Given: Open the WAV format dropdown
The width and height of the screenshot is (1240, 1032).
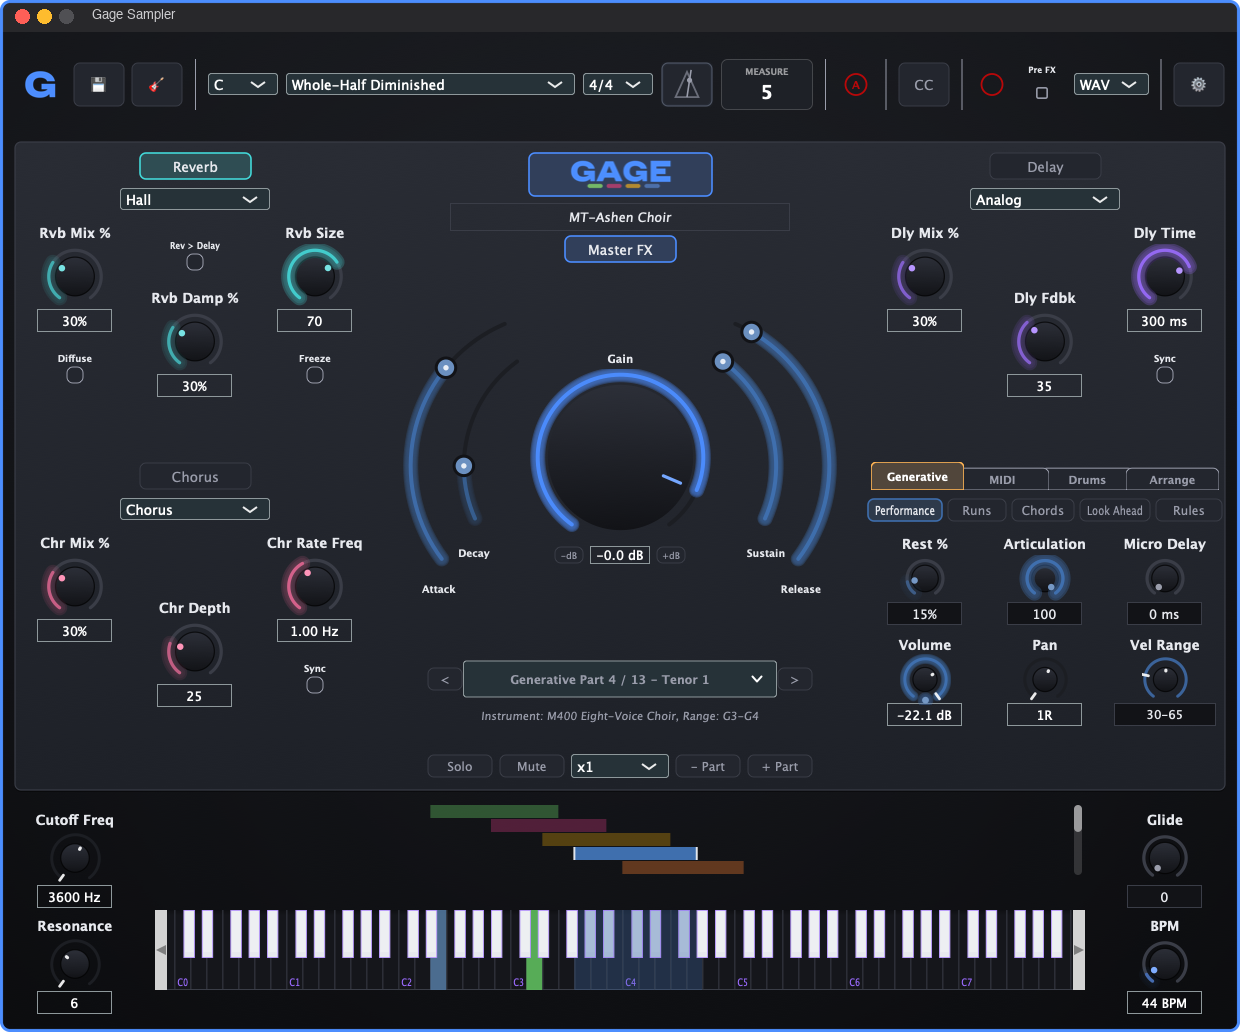Looking at the screenshot, I should coord(1111,85).
